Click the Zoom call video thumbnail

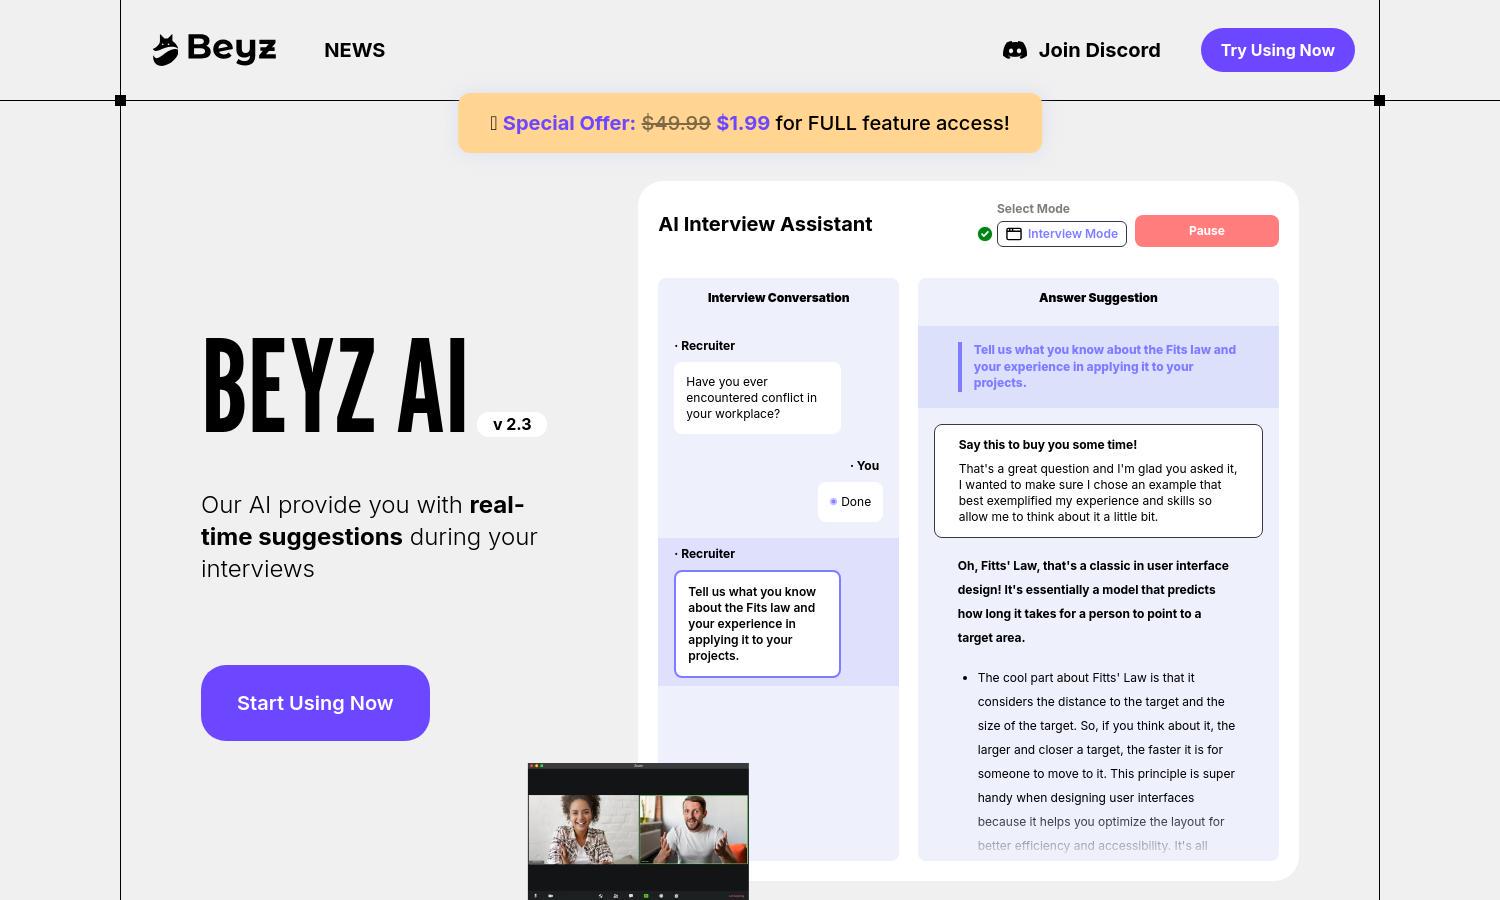click(x=638, y=831)
